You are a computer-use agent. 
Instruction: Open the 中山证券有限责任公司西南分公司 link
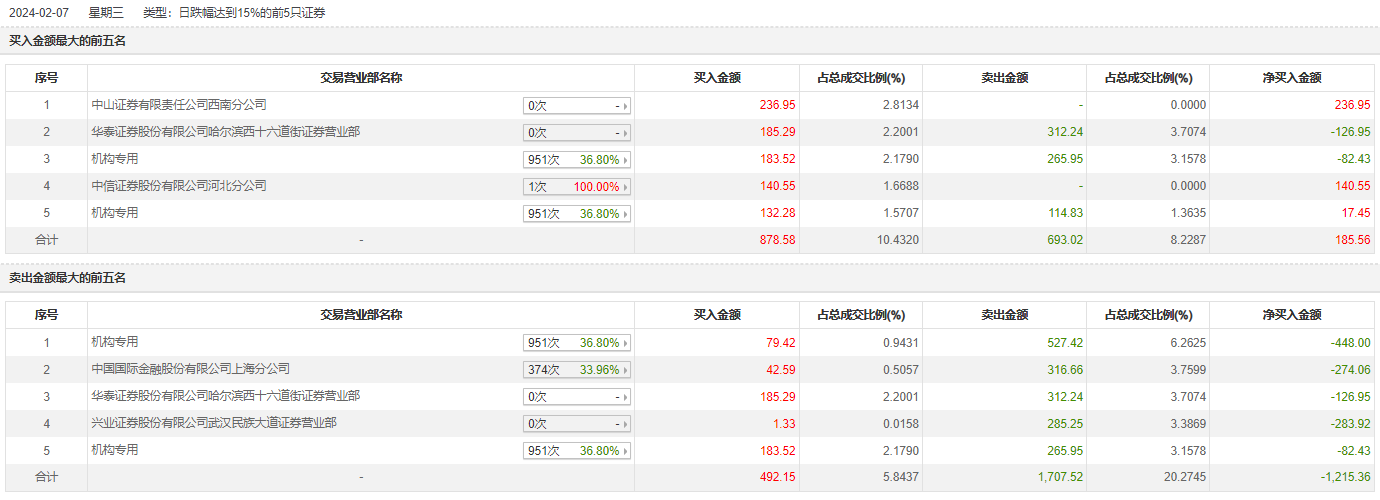point(179,104)
